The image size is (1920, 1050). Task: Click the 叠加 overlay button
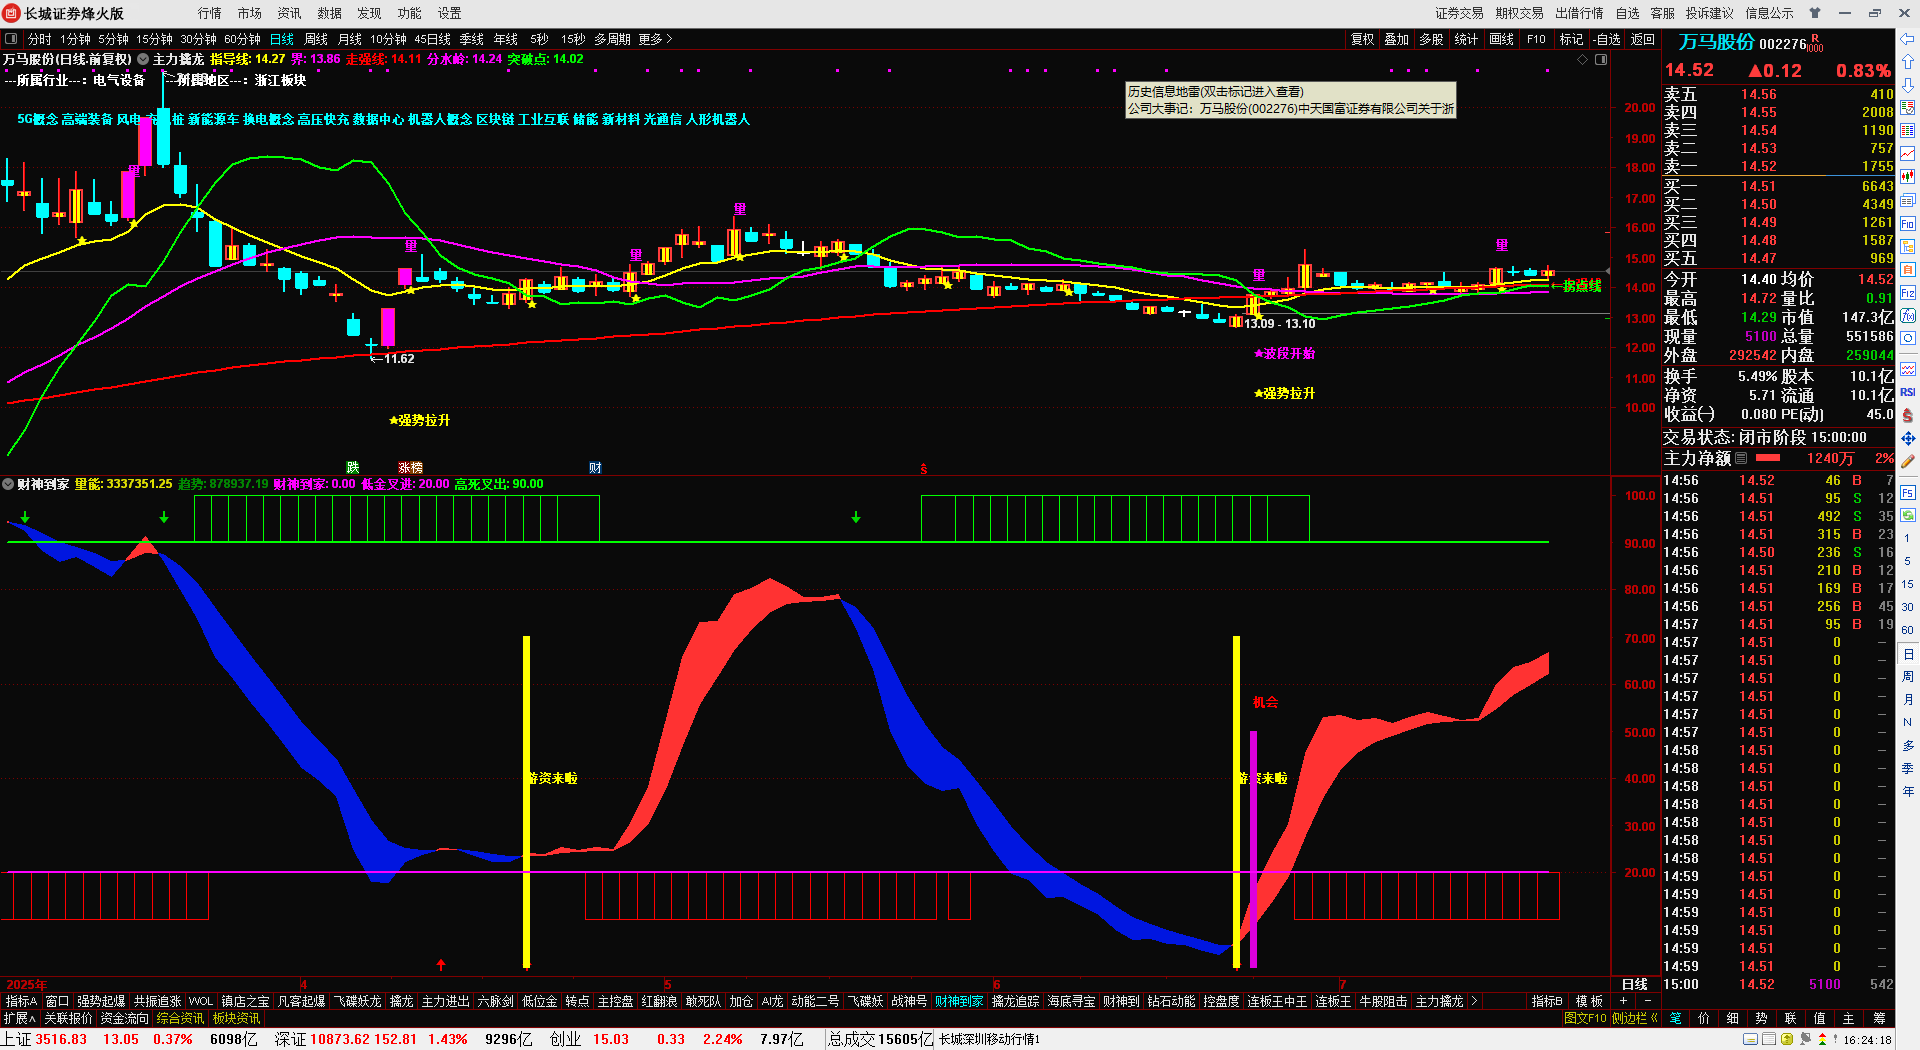[x=1397, y=39]
